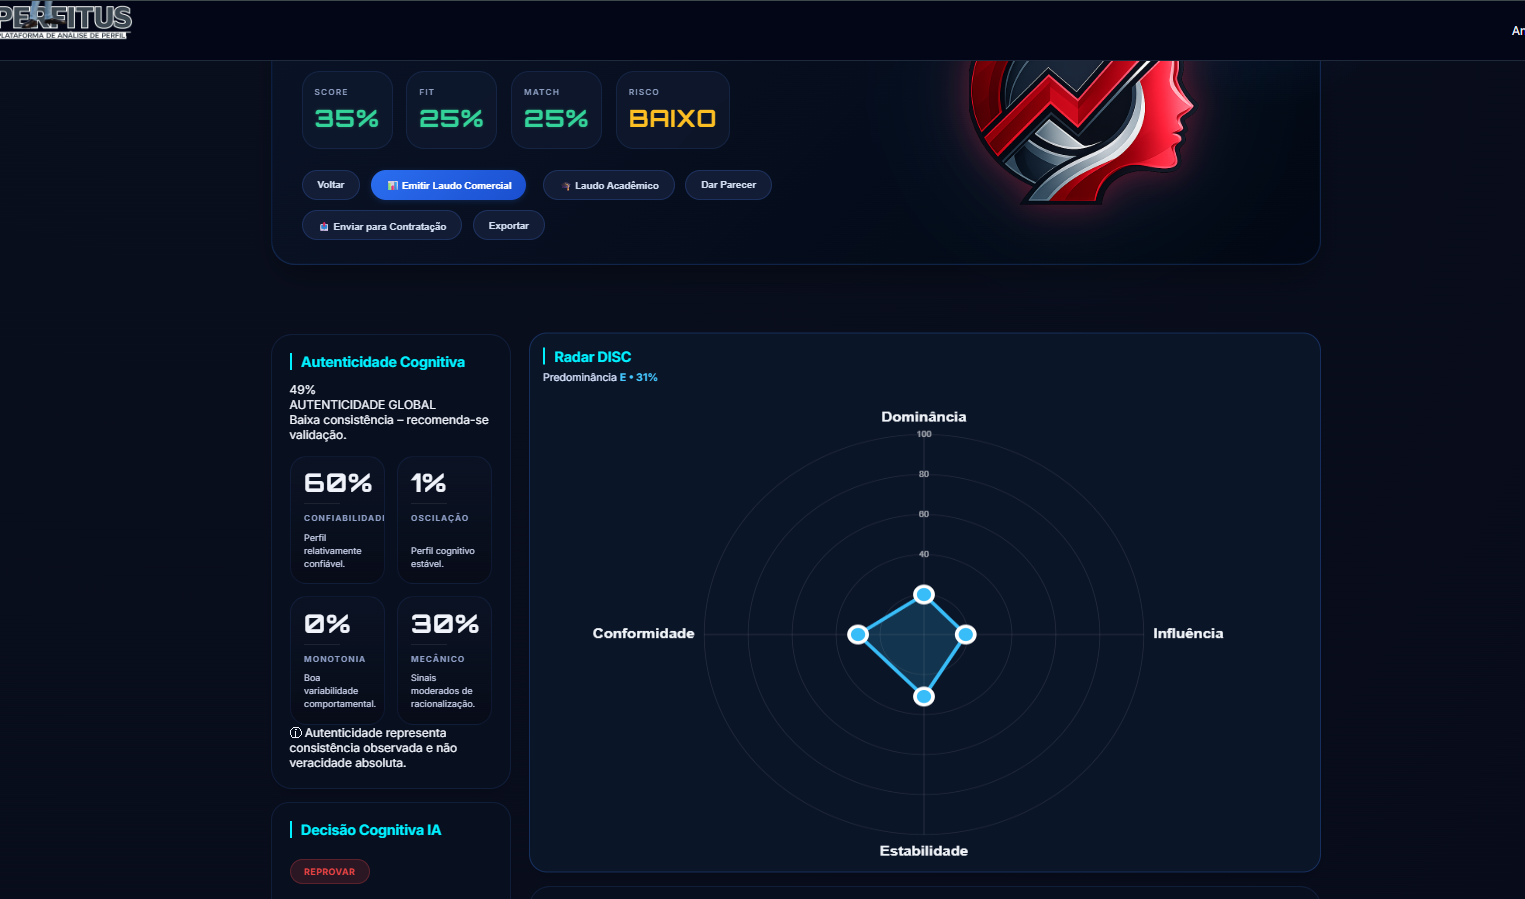The width and height of the screenshot is (1525, 899).
Task: Click the Conformidade data point on radar
Action: (x=858, y=634)
